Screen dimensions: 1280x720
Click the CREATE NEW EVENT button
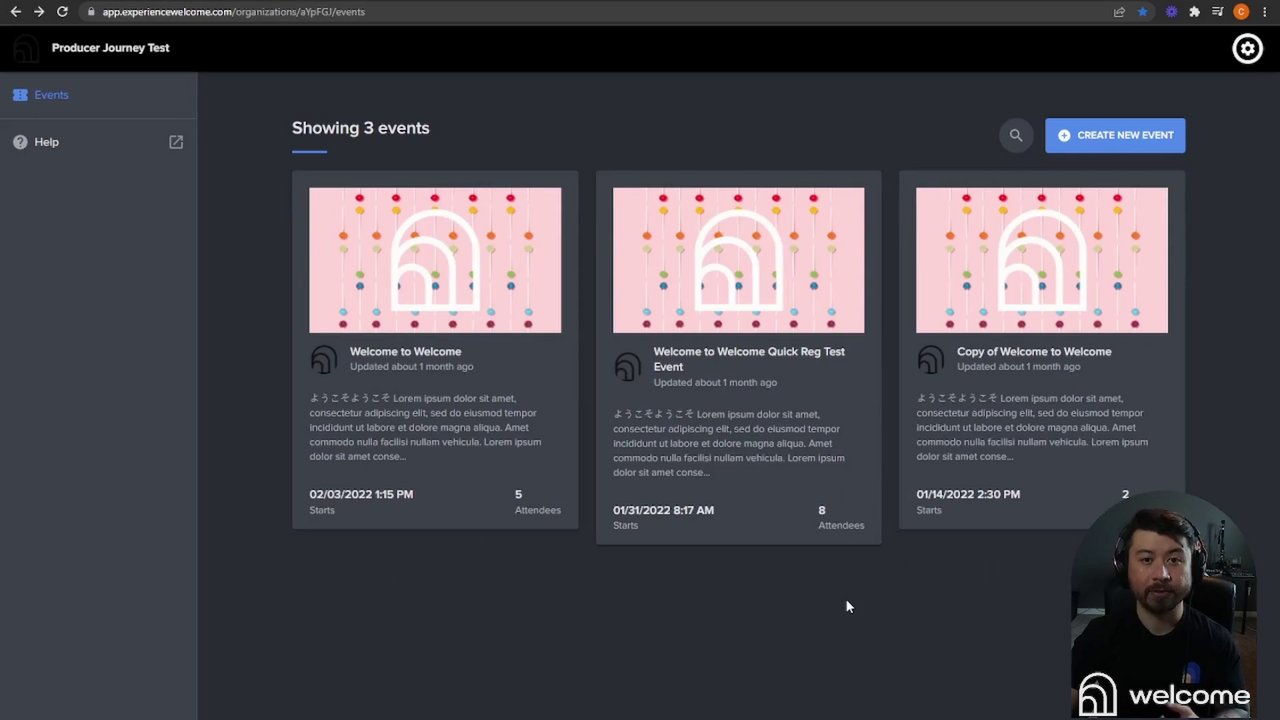click(1115, 135)
